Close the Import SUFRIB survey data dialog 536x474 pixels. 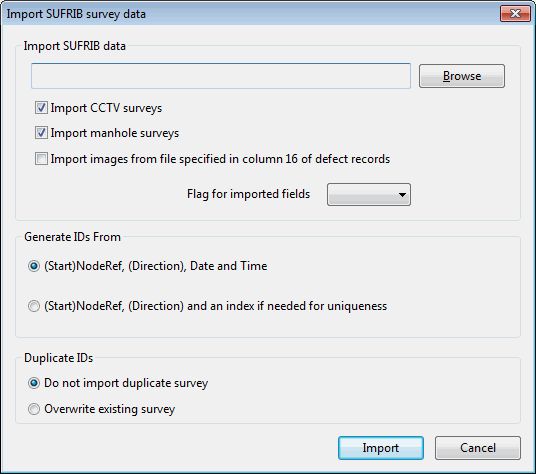click(515, 14)
